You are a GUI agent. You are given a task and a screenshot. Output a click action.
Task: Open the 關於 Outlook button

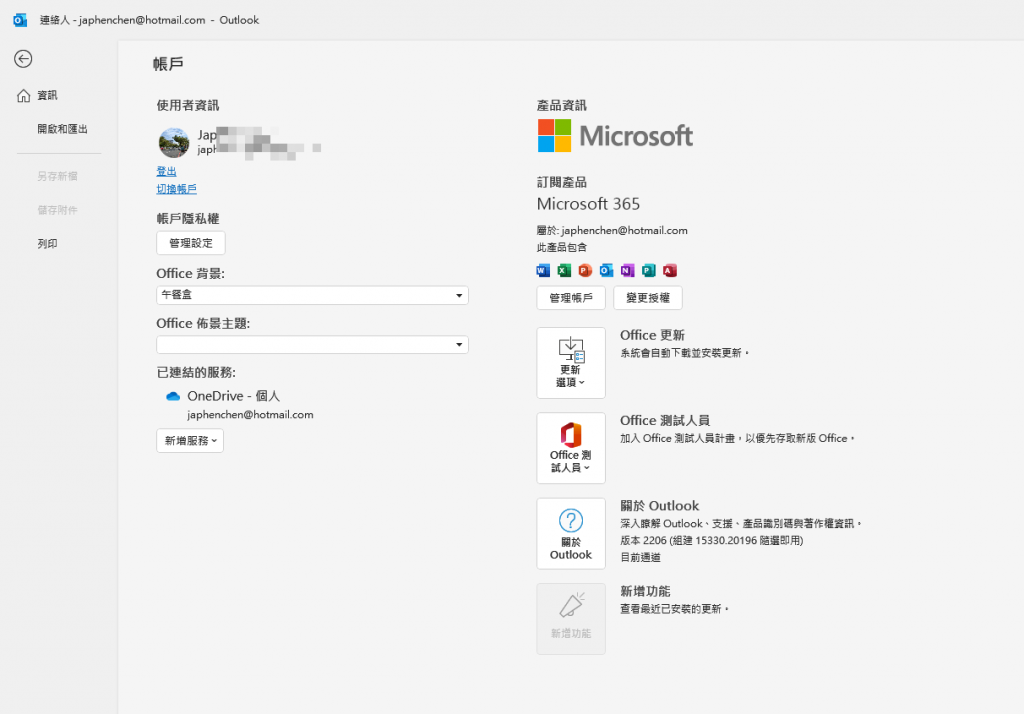click(571, 534)
